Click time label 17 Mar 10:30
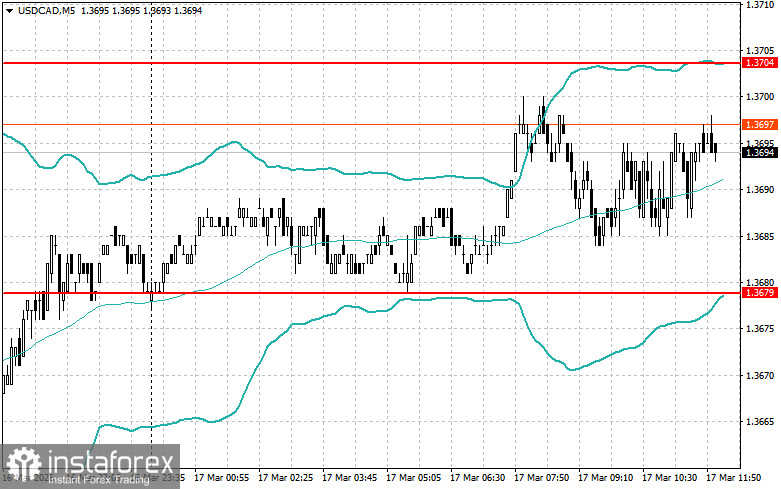781x489 pixels. 669,478
